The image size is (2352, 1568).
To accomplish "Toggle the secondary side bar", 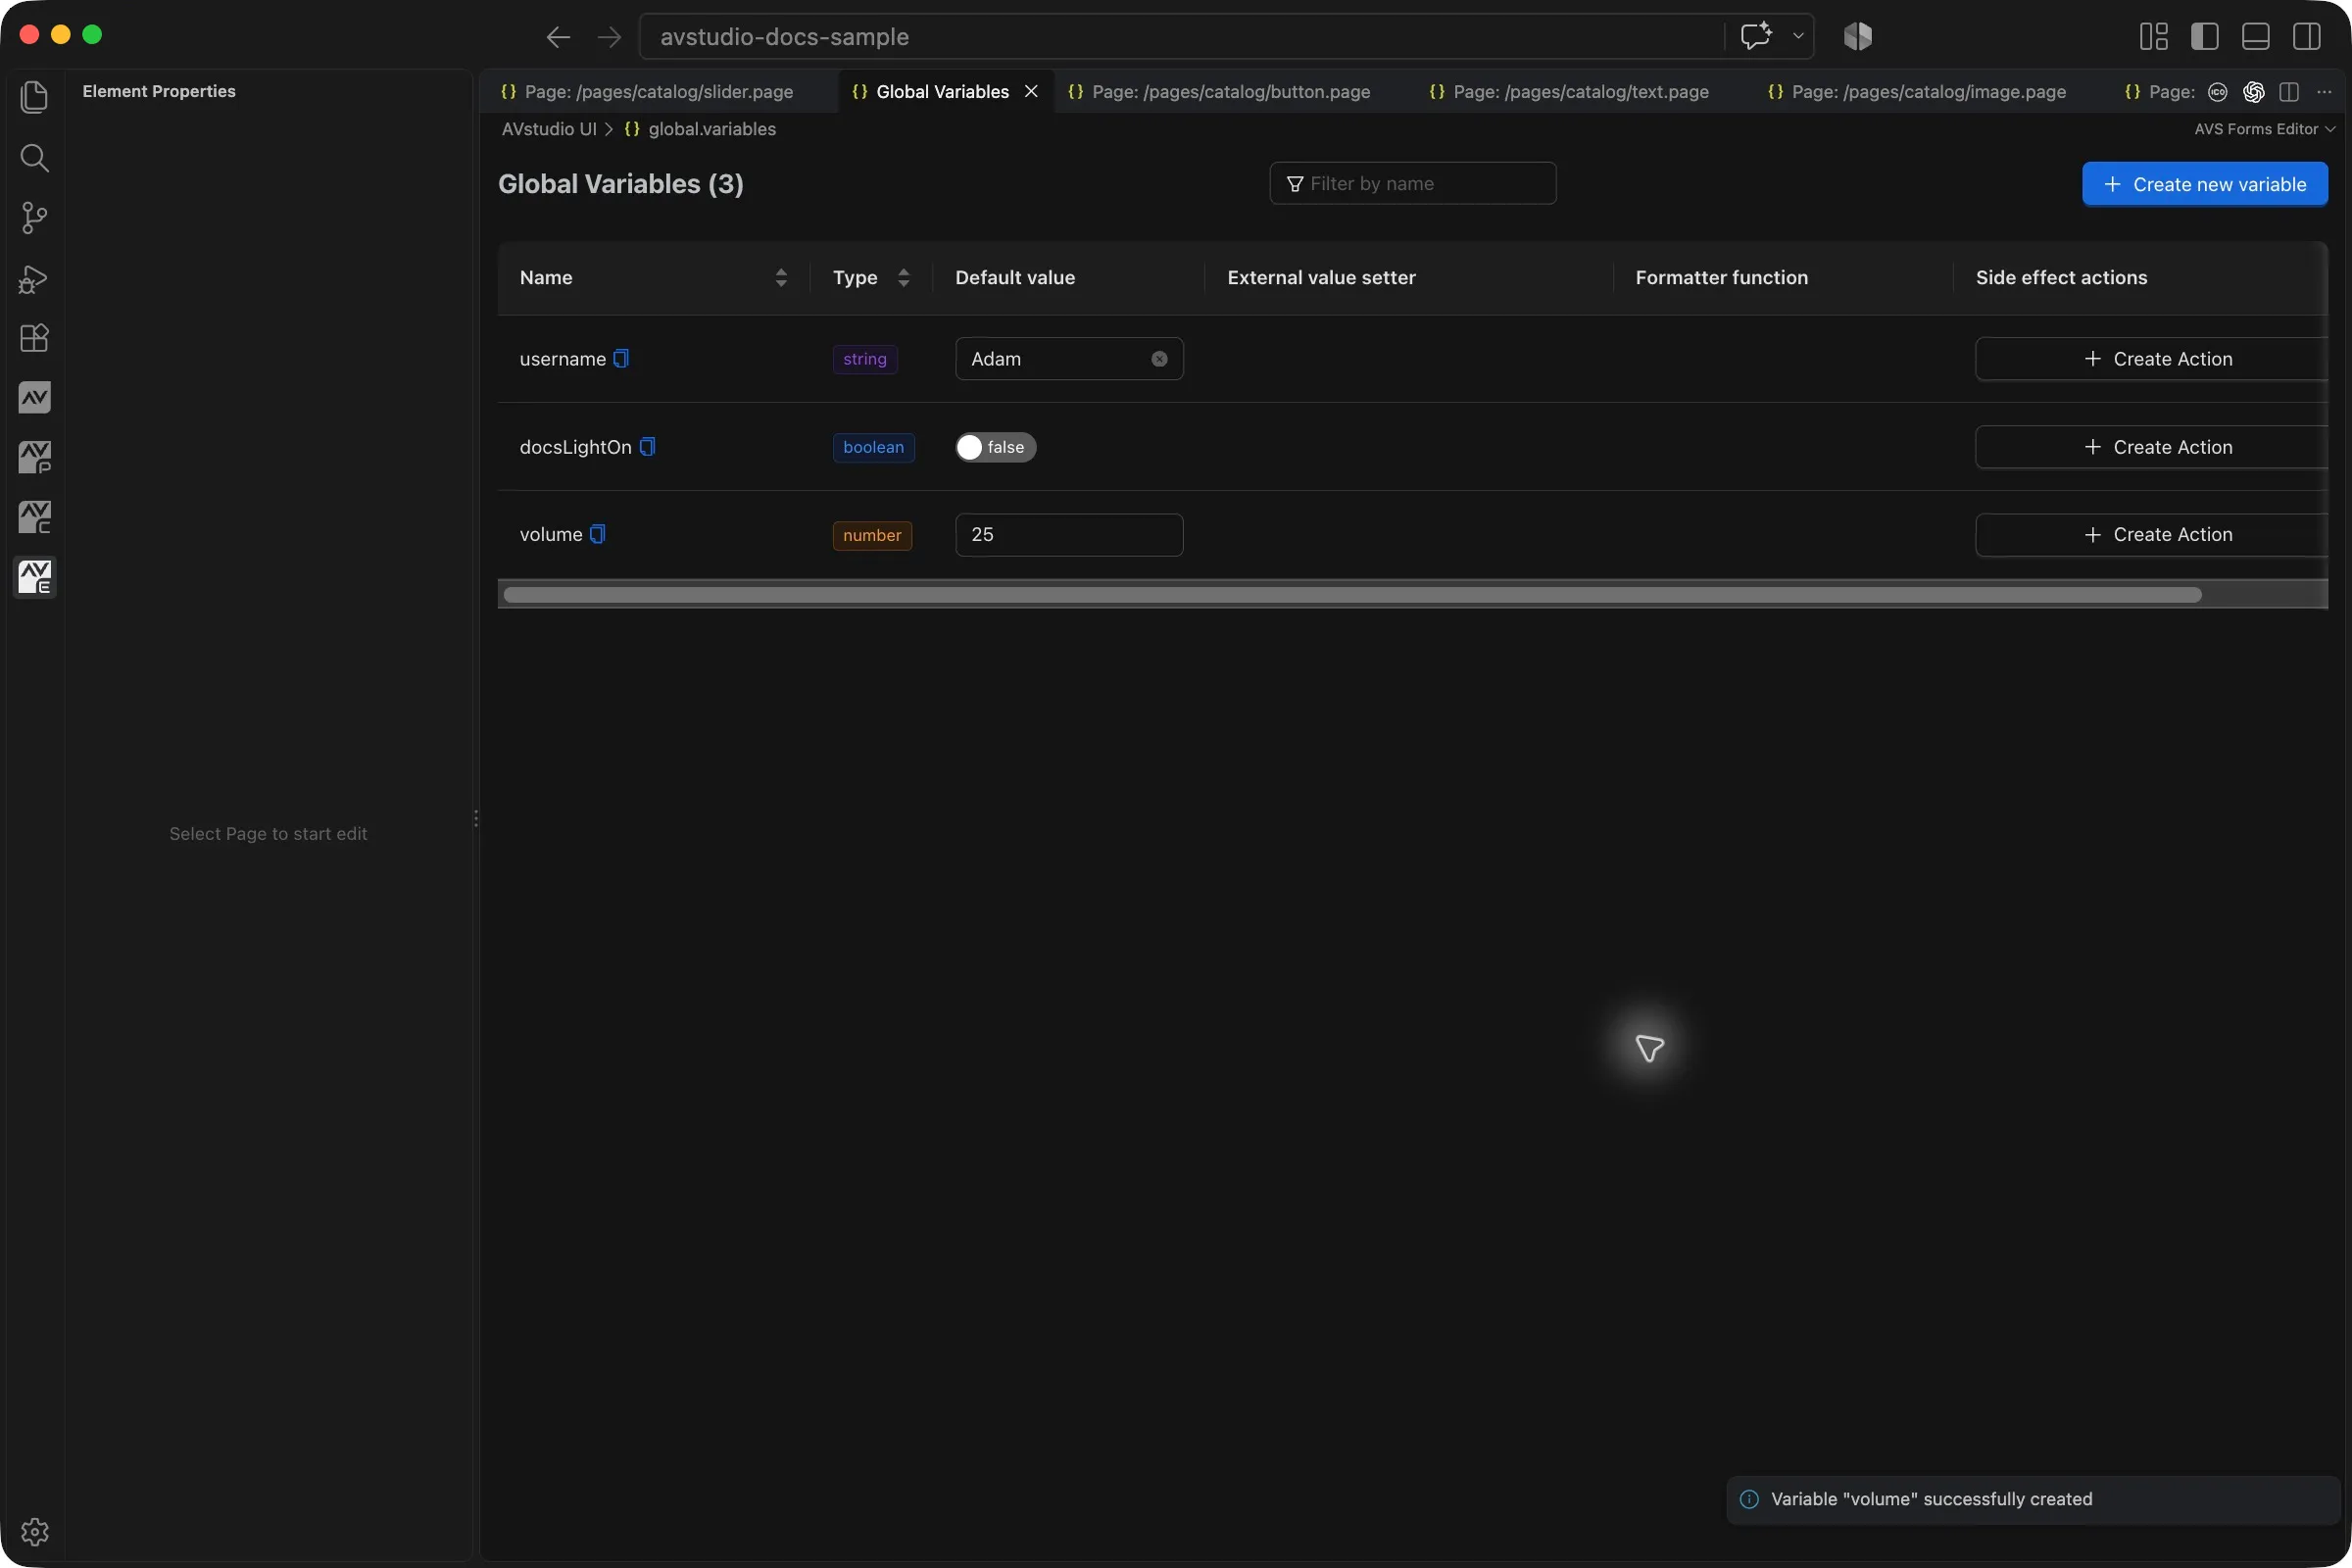I will [x=2306, y=37].
